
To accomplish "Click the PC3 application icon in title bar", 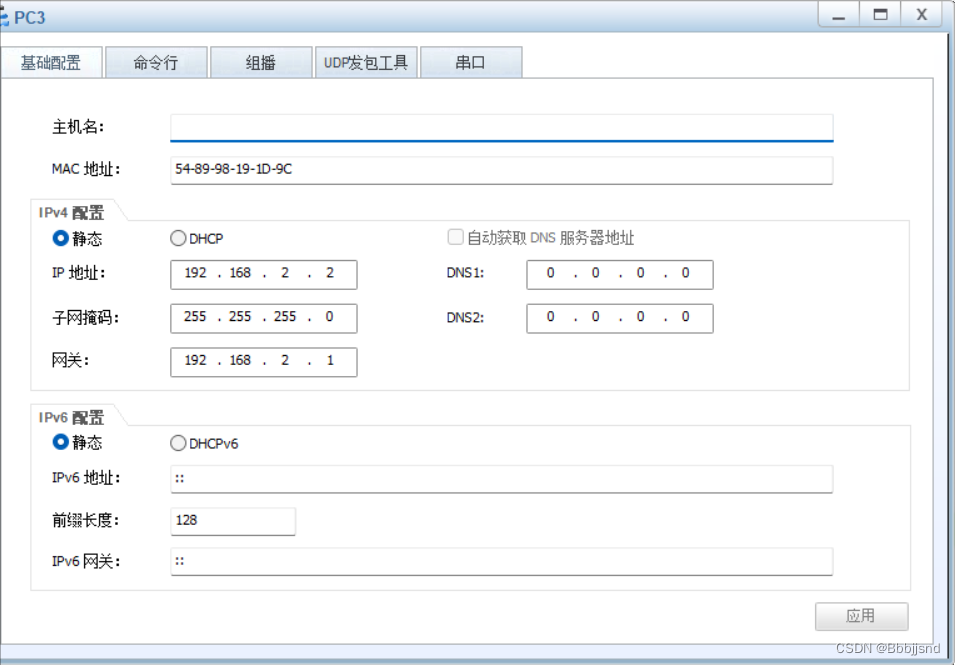I will tap(4, 17).
